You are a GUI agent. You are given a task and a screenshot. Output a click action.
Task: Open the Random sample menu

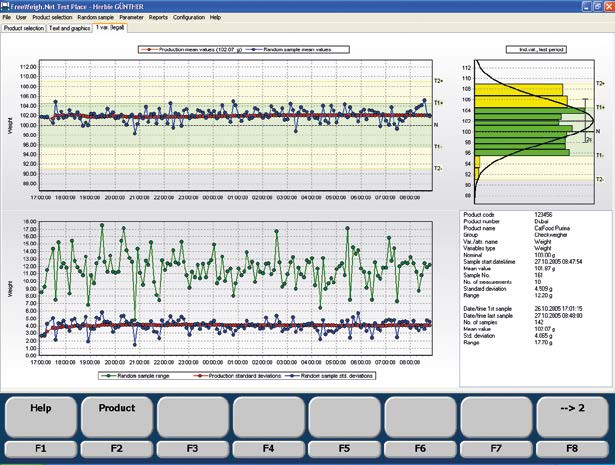[95, 17]
